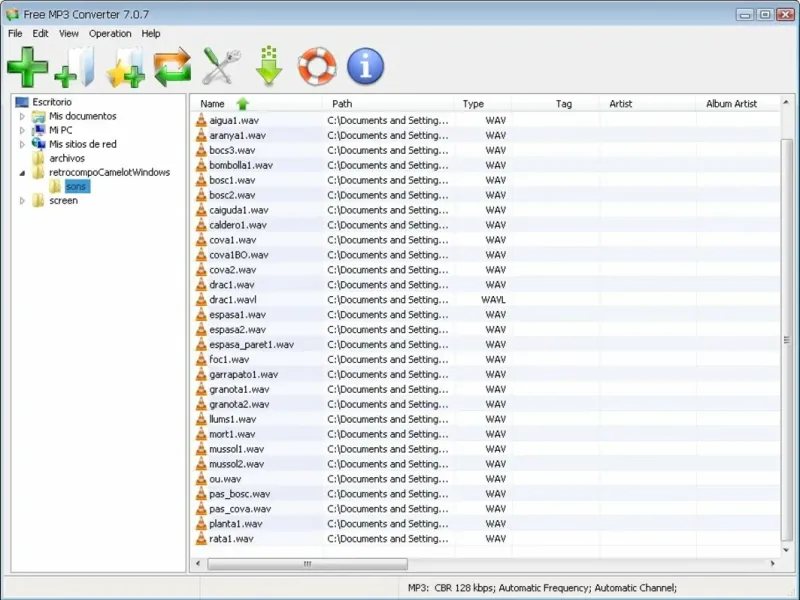Click the blue info icon
Image resolution: width=800 pixels, height=600 pixels.
pos(365,66)
